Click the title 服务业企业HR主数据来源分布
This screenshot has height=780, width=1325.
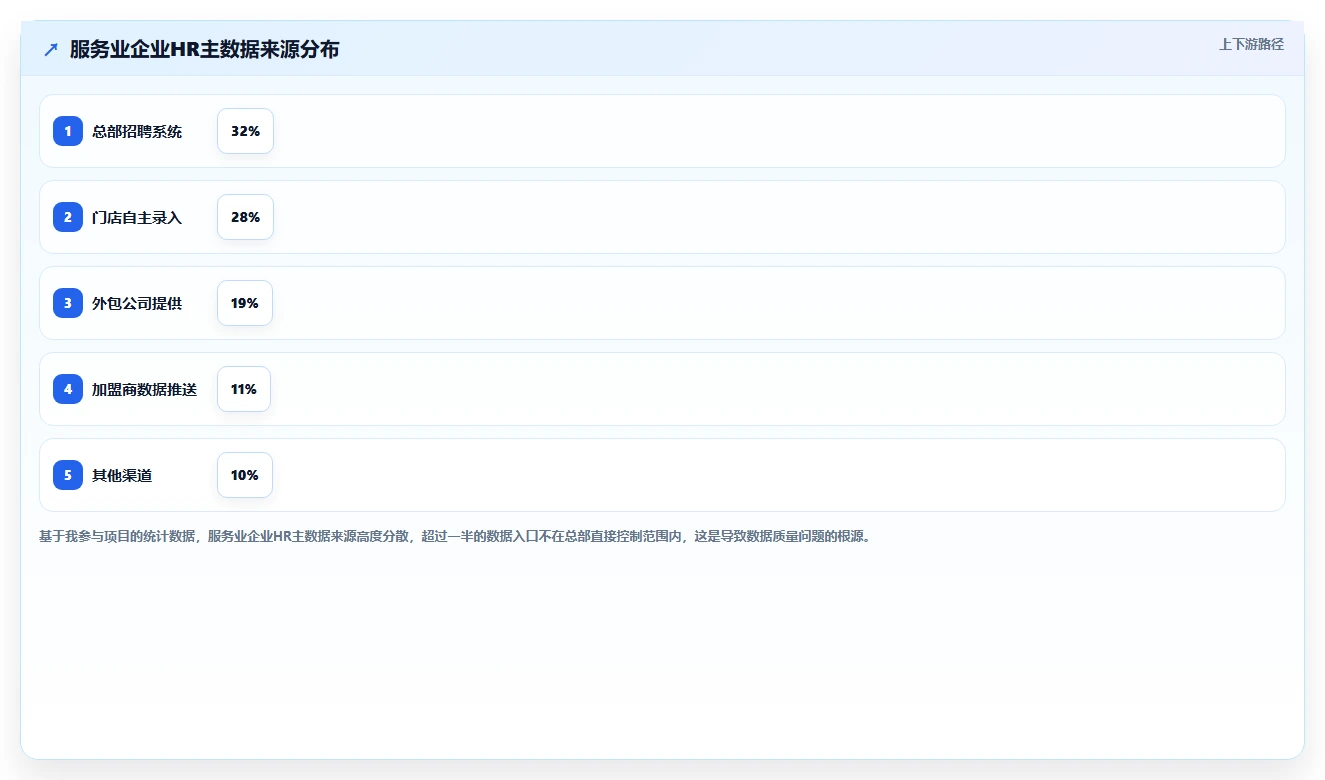(204, 49)
